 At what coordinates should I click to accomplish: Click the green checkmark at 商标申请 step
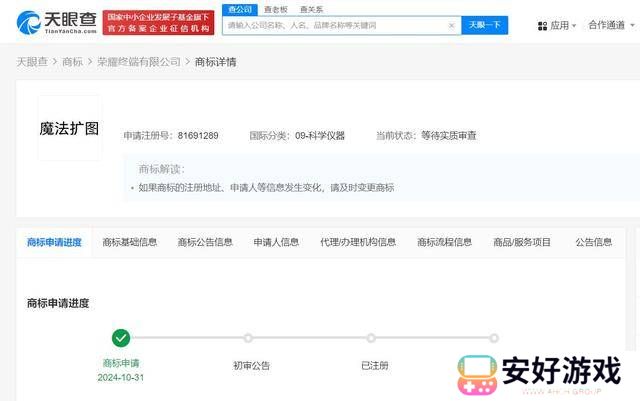121,338
